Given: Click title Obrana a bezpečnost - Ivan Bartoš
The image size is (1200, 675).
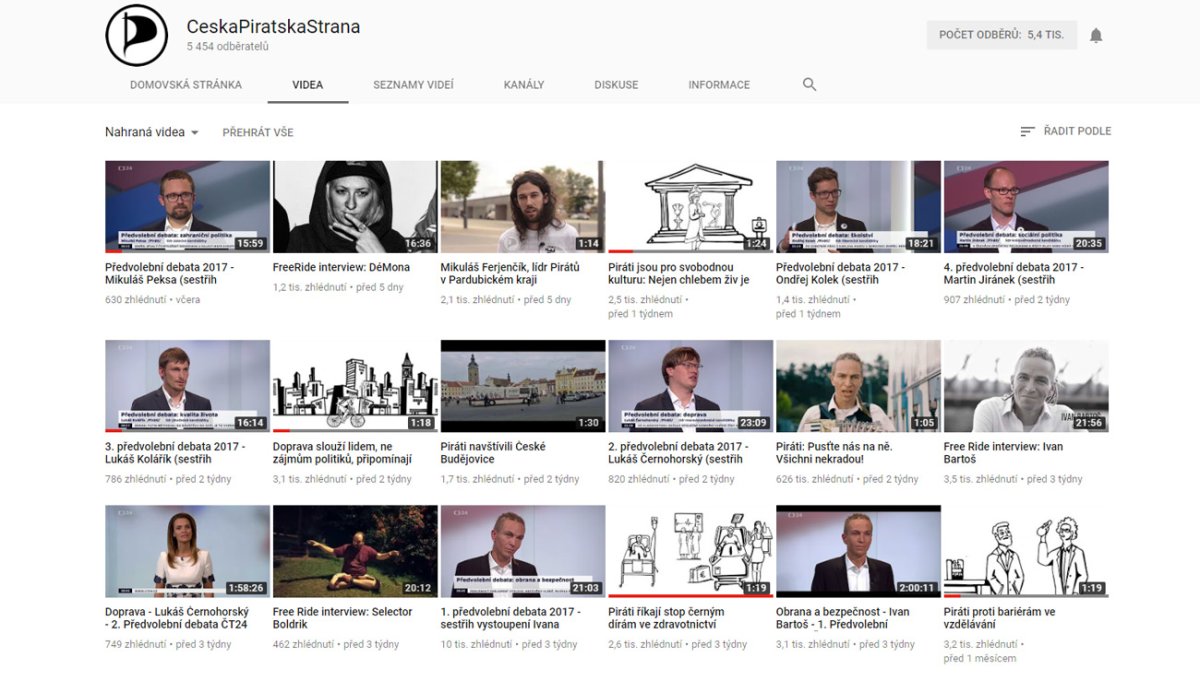Looking at the screenshot, I should [843, 618].
